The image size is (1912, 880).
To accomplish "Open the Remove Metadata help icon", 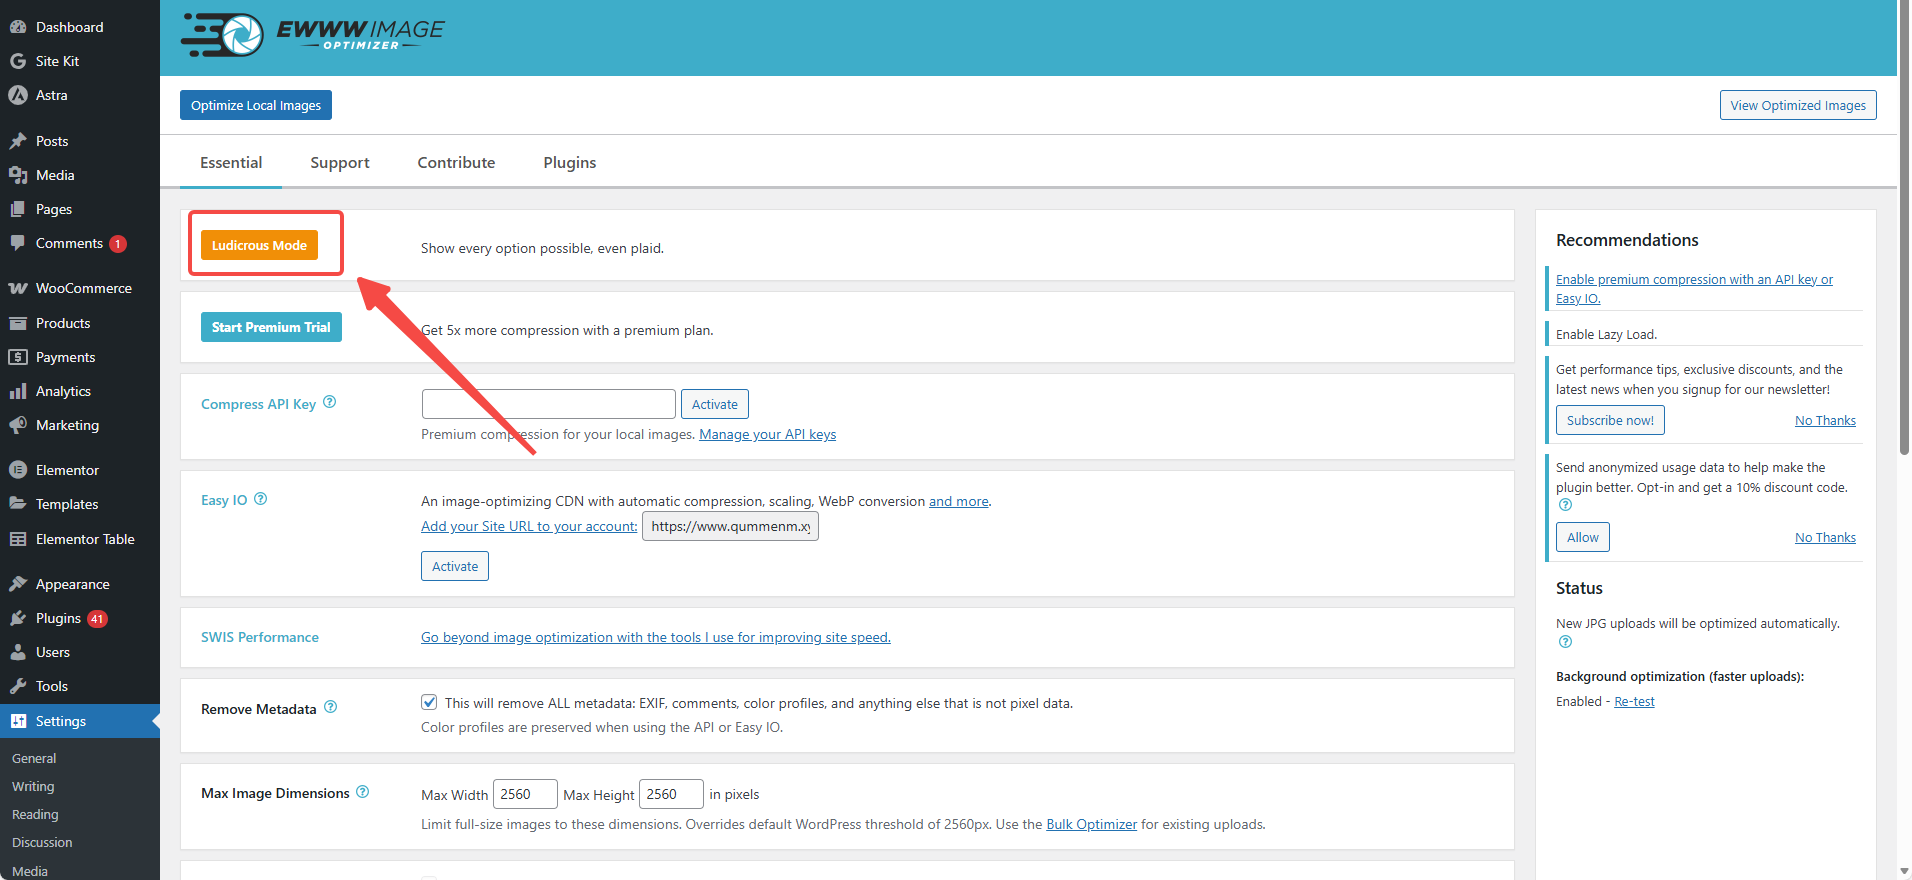I will (x=331, y=707).
